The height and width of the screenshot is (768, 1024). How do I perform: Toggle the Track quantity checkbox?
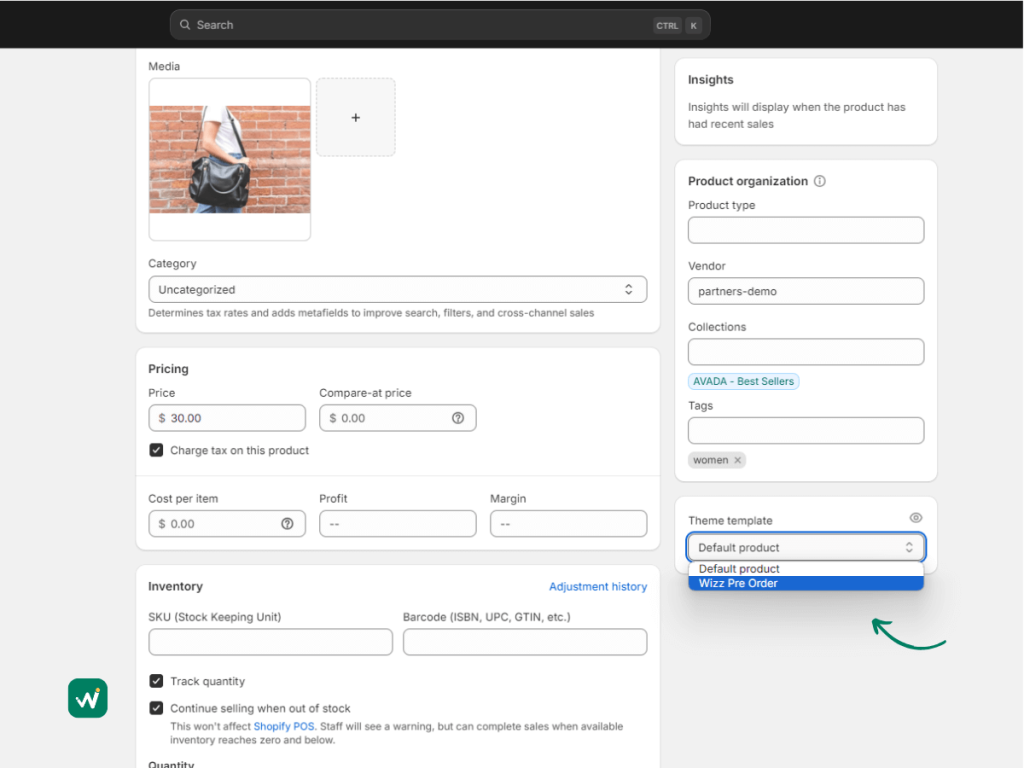click(x=156, y=681)
